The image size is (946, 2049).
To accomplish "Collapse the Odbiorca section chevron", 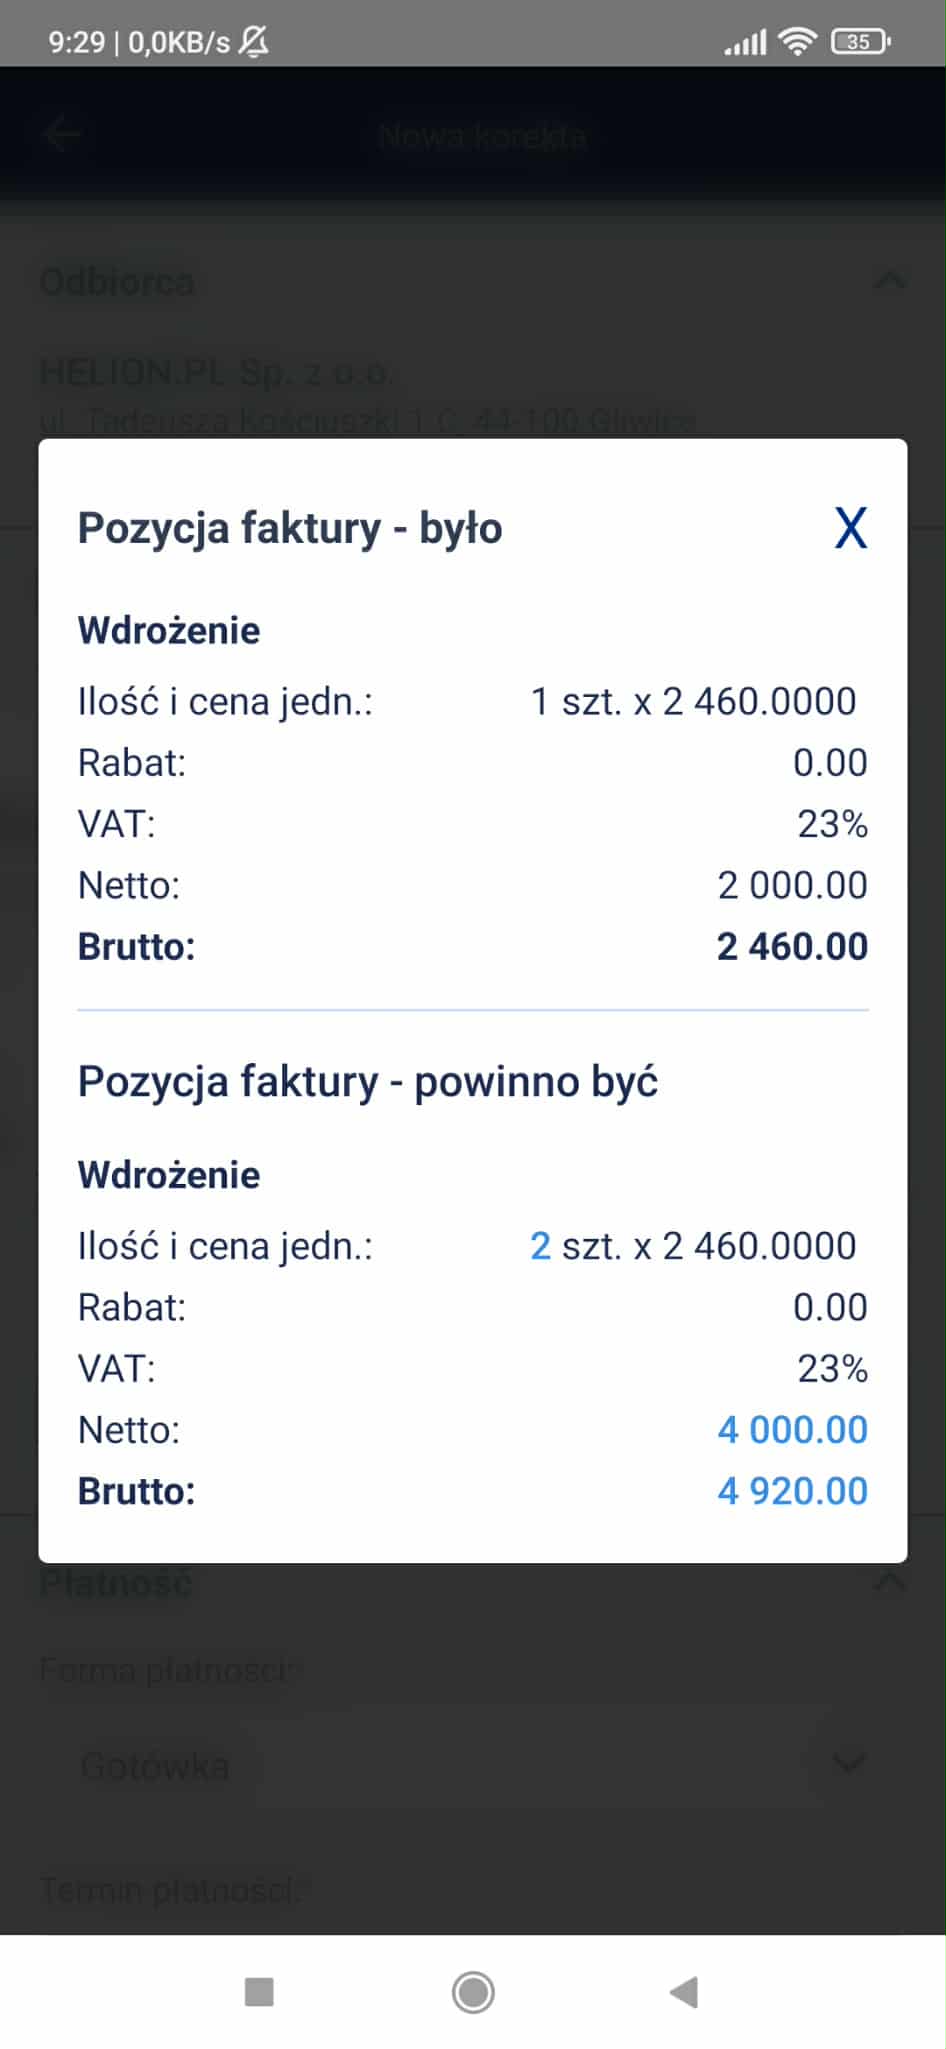I will (x=889, y=281).
